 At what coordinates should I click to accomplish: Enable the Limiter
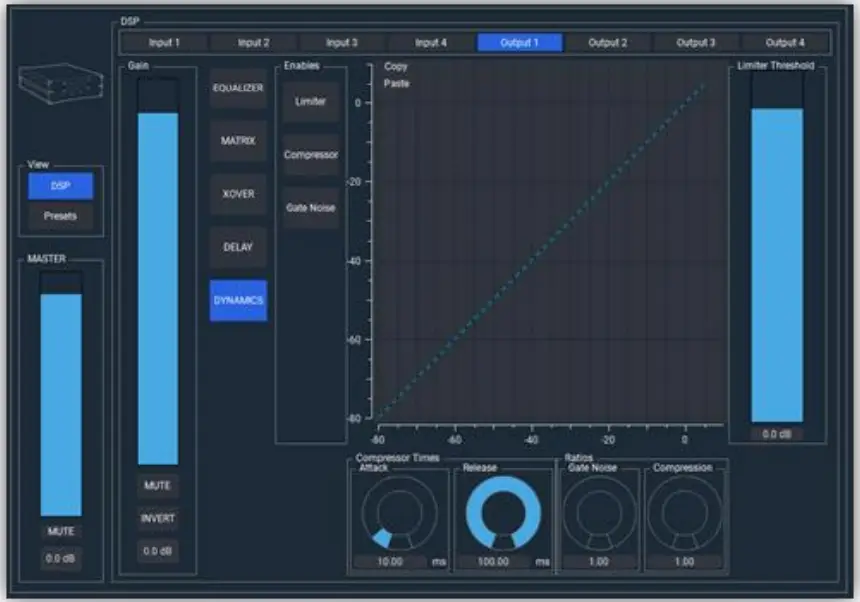point(311,101)
